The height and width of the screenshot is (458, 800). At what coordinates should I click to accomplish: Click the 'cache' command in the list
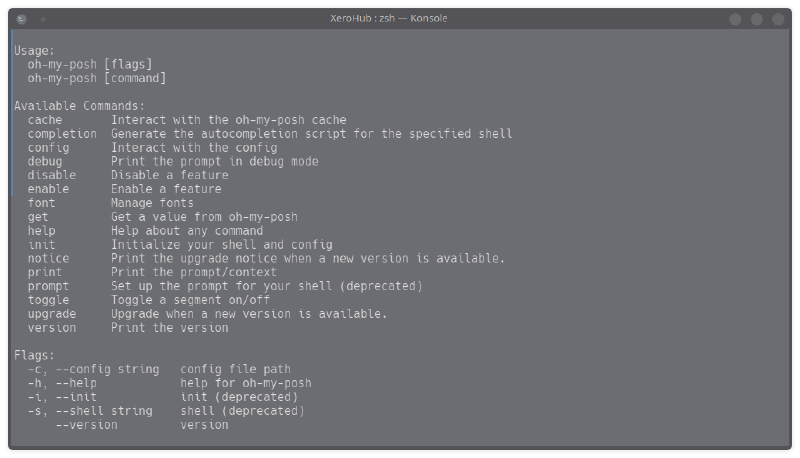click(x=45, y=120)
